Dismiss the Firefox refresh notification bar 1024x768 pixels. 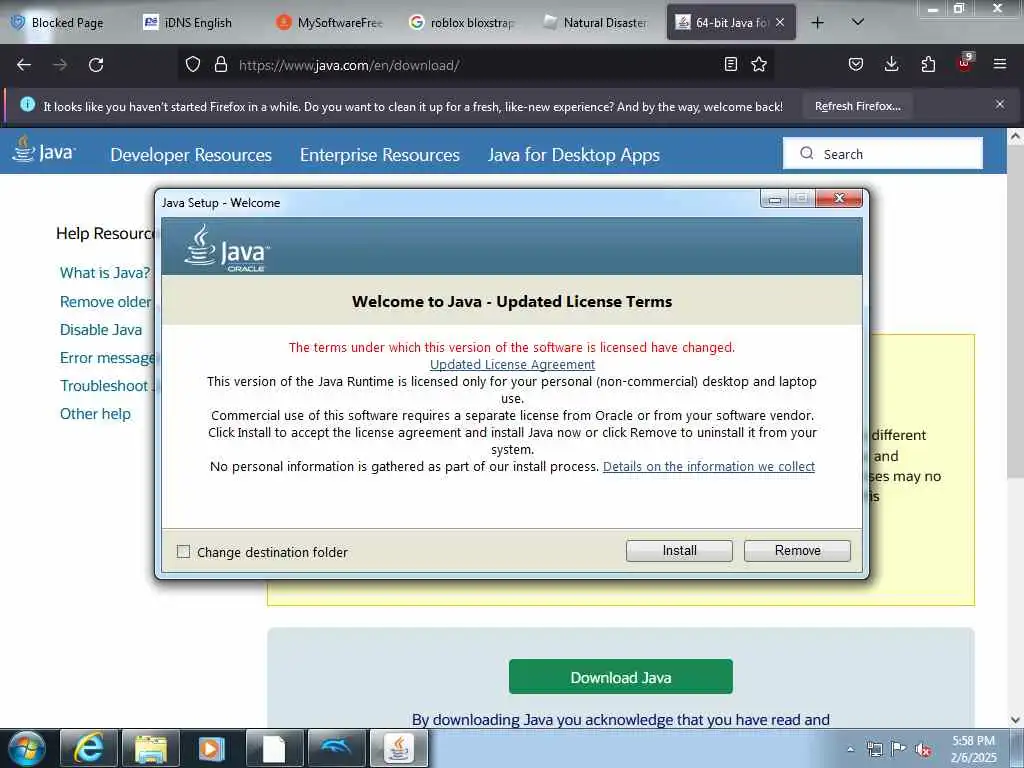tap(1000, 104)
